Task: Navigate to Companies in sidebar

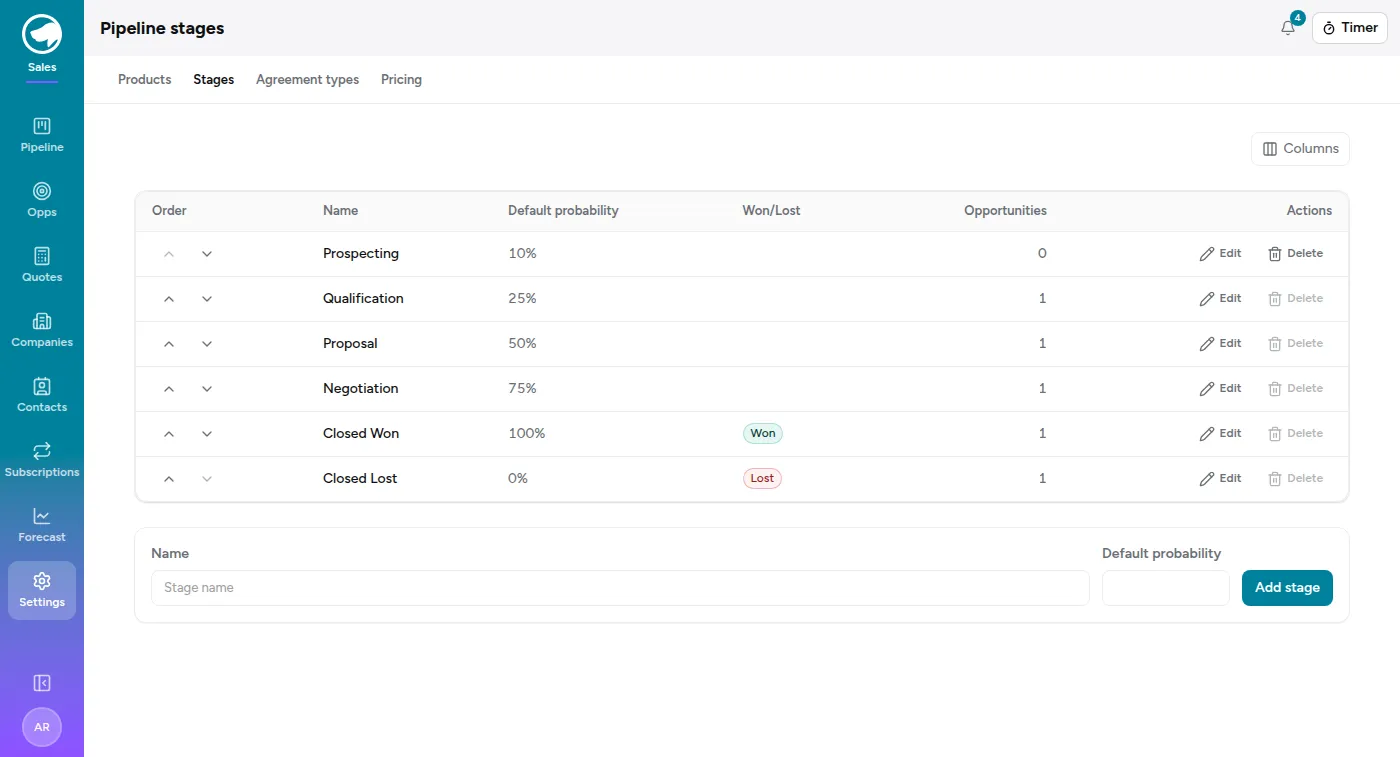Action: coord(42,331)
